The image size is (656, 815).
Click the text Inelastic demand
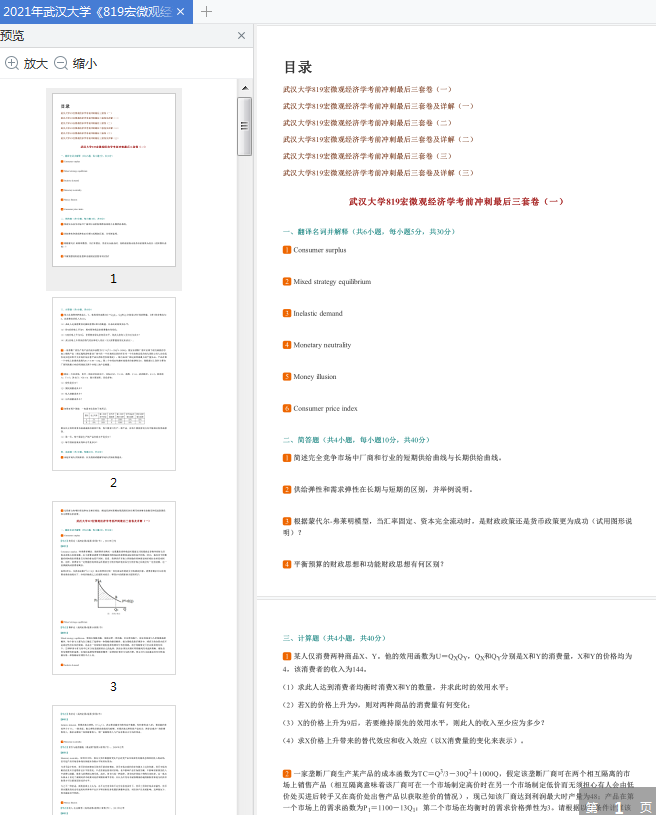click(318, 313)
